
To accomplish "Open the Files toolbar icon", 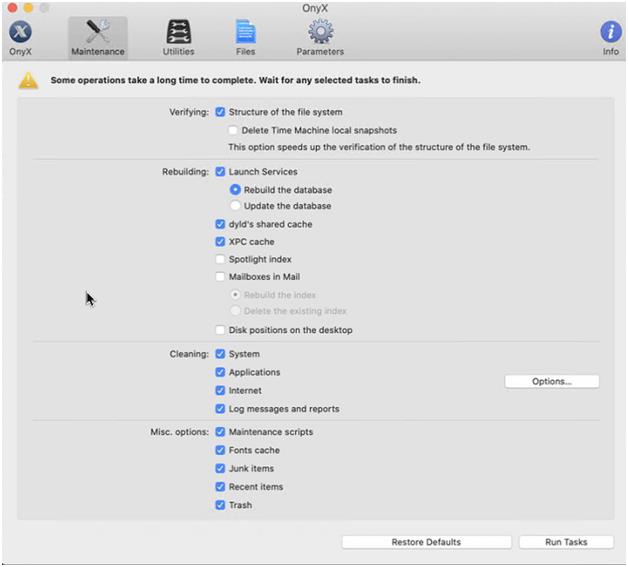I will pos(246,38).
